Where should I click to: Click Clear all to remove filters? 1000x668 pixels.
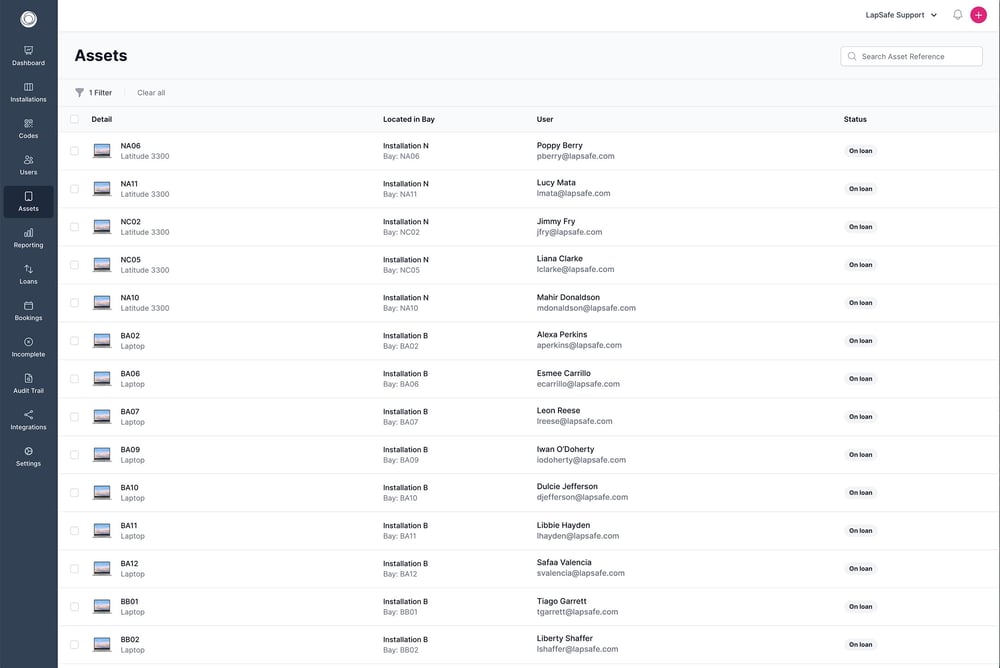click(152, 91)
